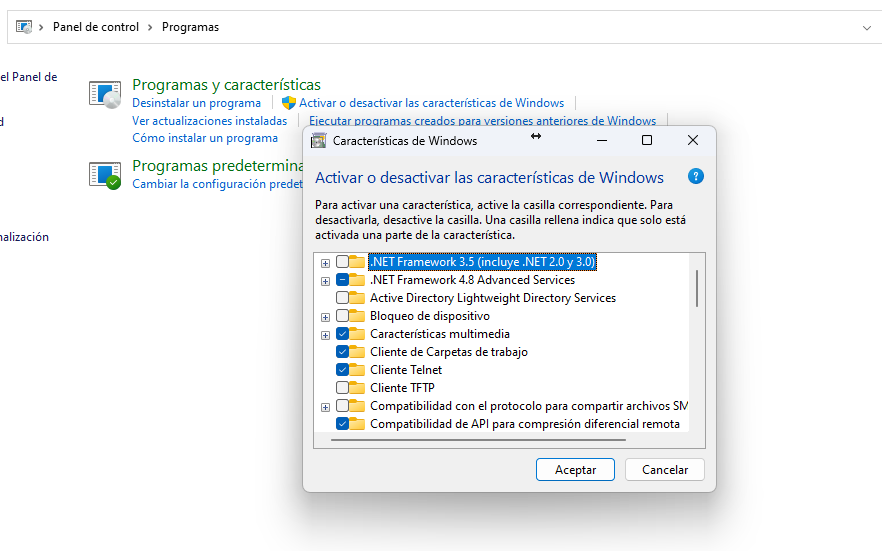Expand the Características multimedia node
This screenshot has width=882, height=551.
(325, 335)
